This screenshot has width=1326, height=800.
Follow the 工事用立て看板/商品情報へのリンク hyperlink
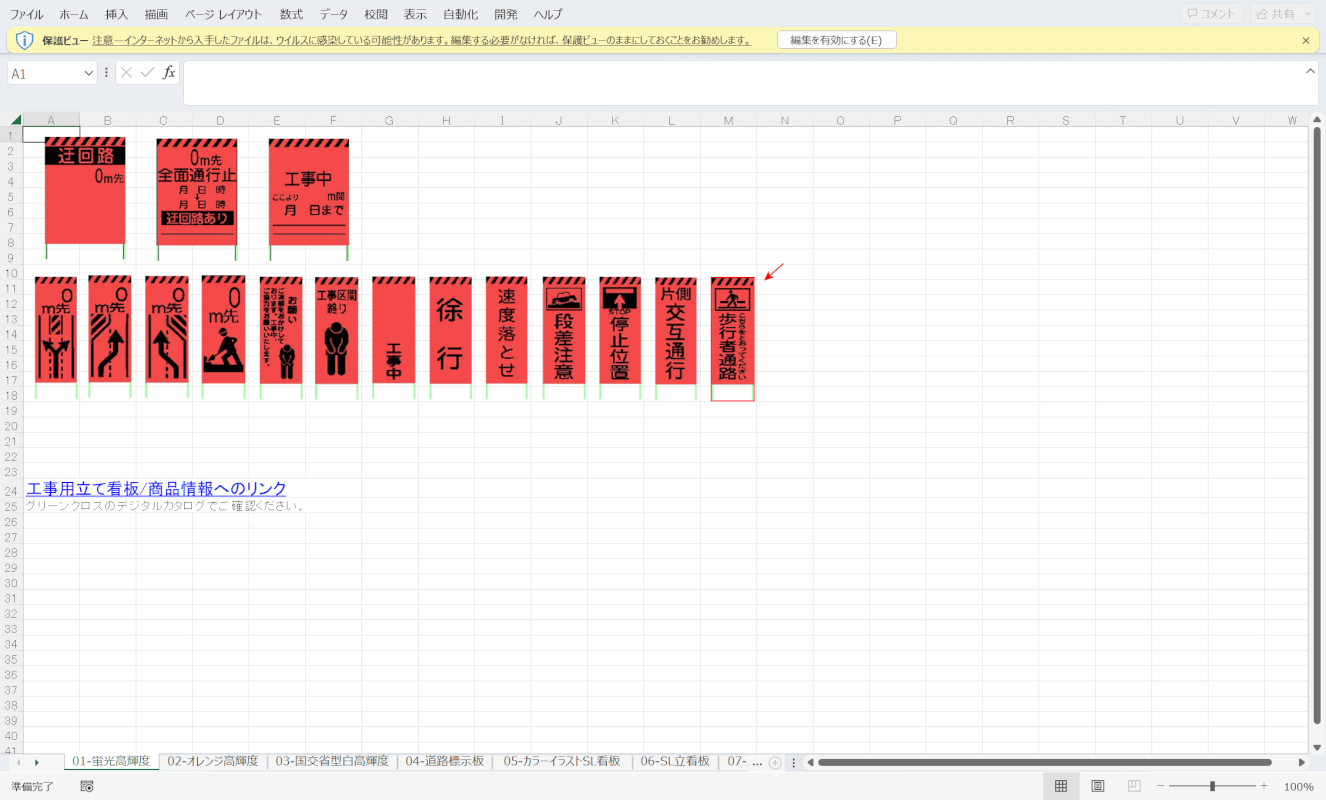156,489
